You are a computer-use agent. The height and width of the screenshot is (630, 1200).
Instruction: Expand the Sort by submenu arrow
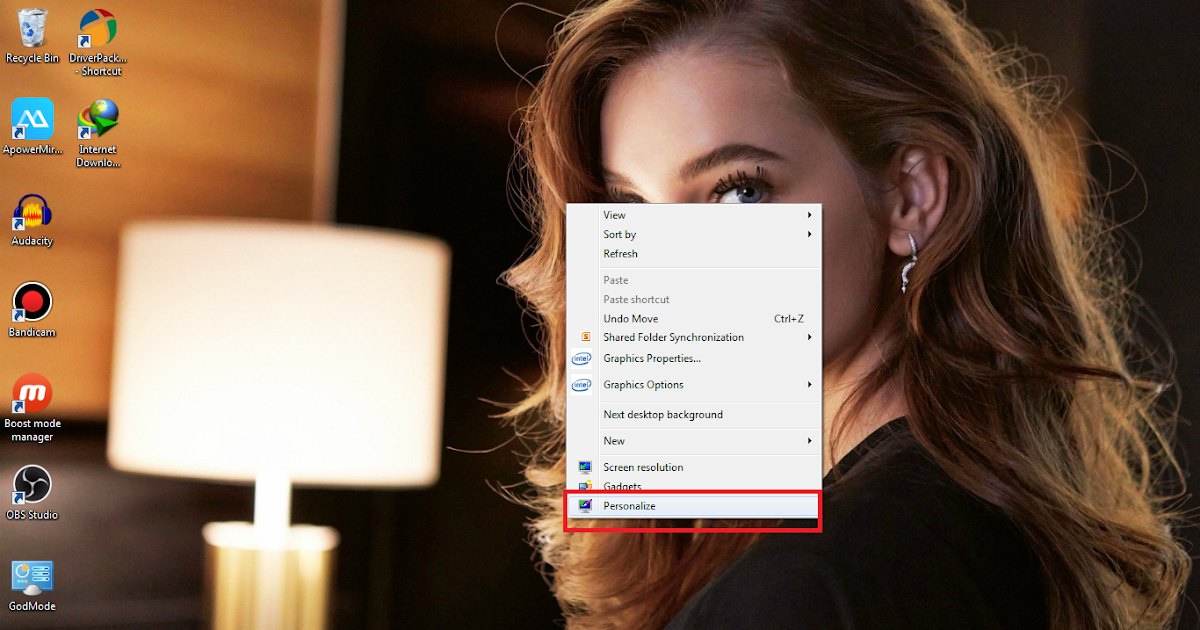click(x=810, y=235)
